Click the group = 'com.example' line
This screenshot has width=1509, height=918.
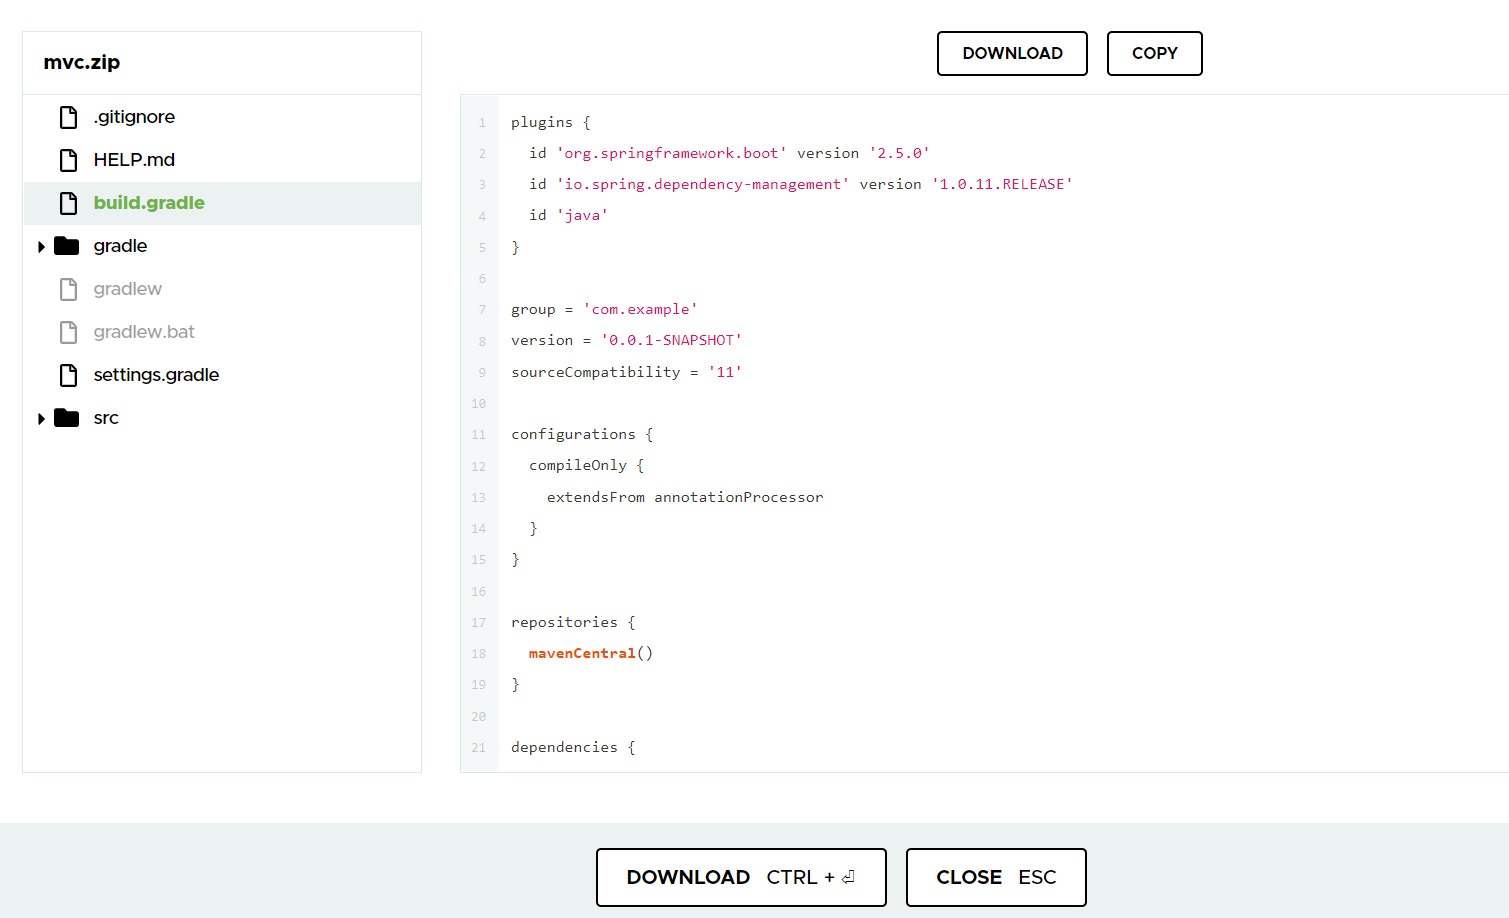click(604, 309)
